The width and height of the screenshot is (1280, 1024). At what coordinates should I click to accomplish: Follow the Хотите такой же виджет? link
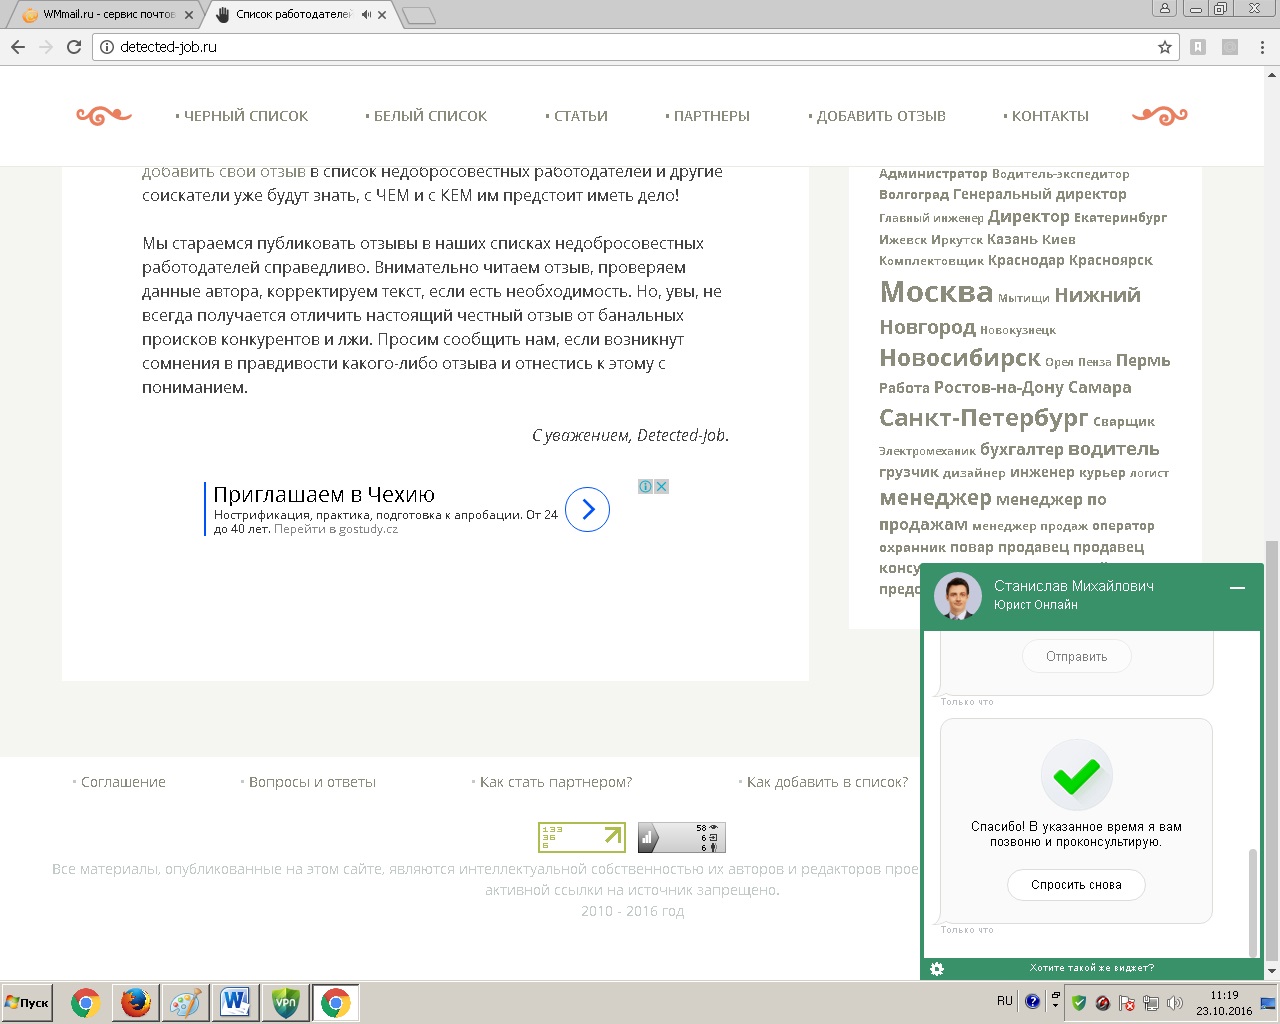click(x=1092, y=968)
